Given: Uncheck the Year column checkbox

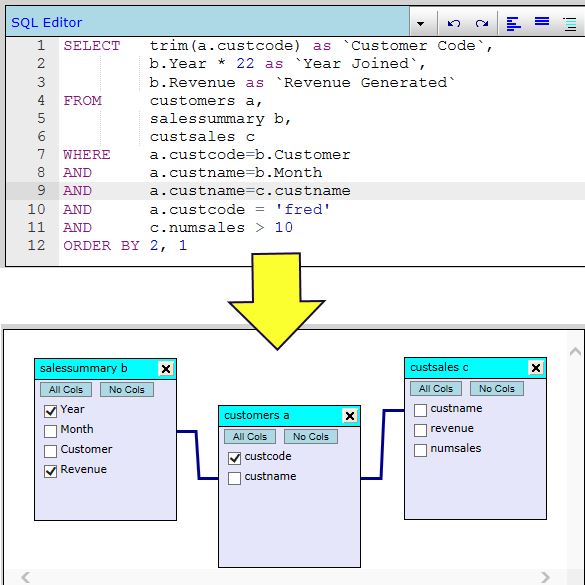Looking at the screenshot, I should [x=50, y=411].
